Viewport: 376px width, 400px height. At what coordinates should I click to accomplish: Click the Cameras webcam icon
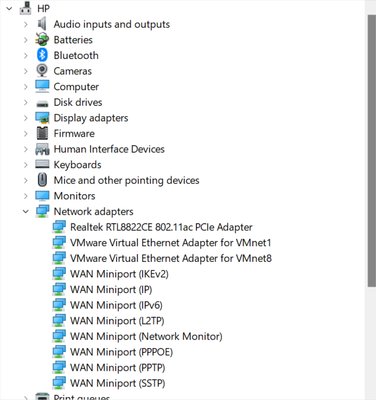pyautogui.click(x=42, y=71)
